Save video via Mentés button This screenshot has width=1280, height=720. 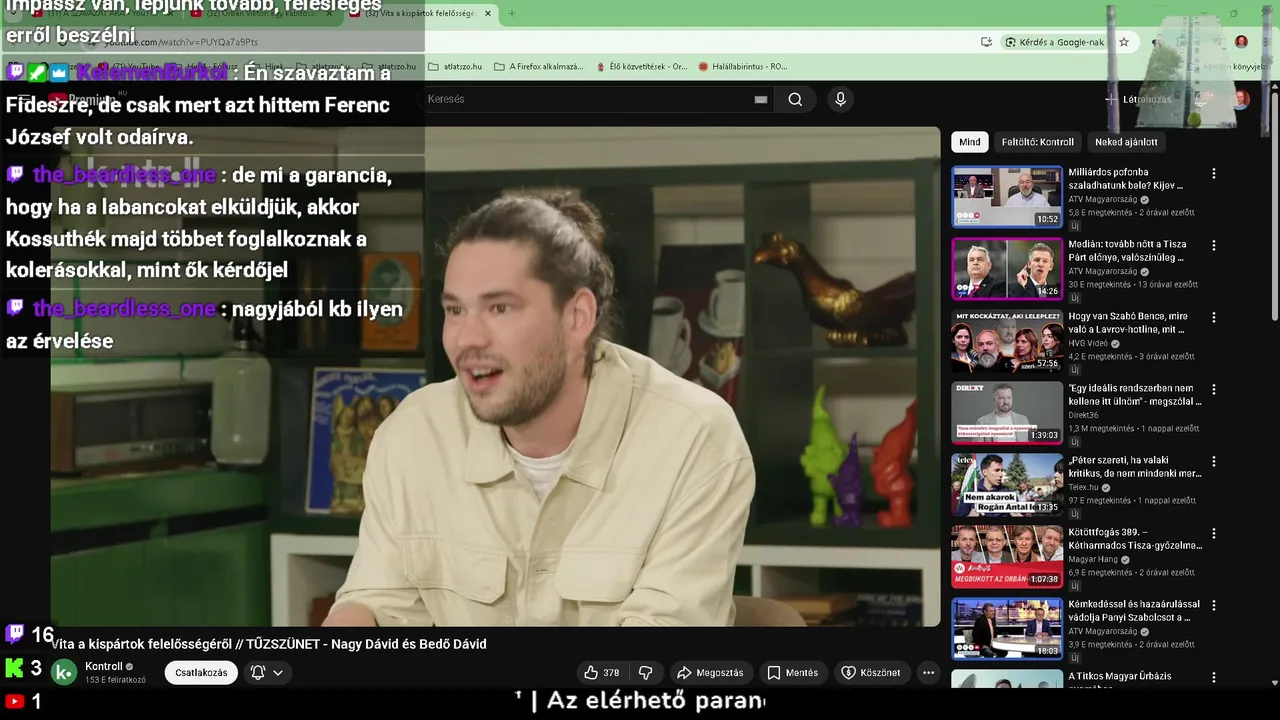[792, 673]
